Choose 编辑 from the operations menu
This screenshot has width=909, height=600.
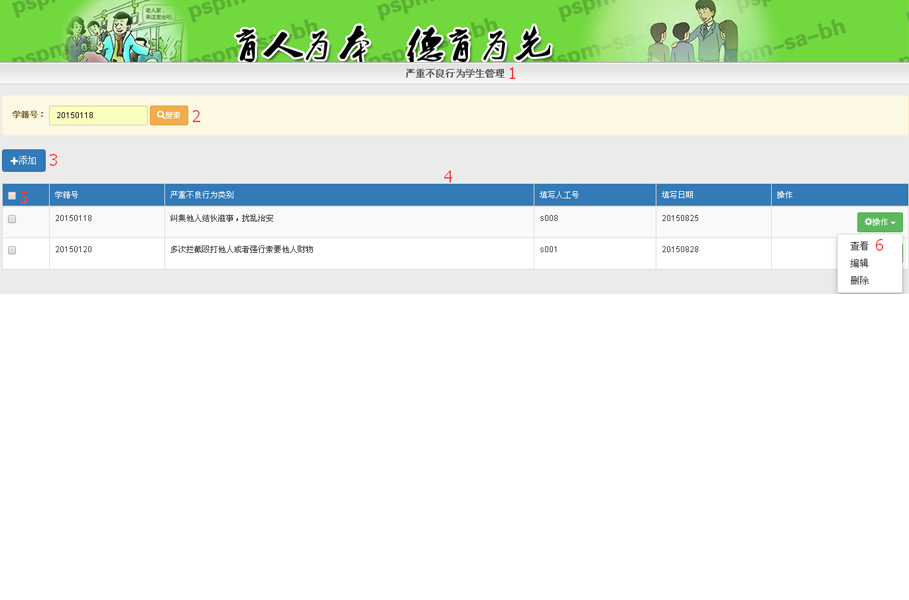859,263
